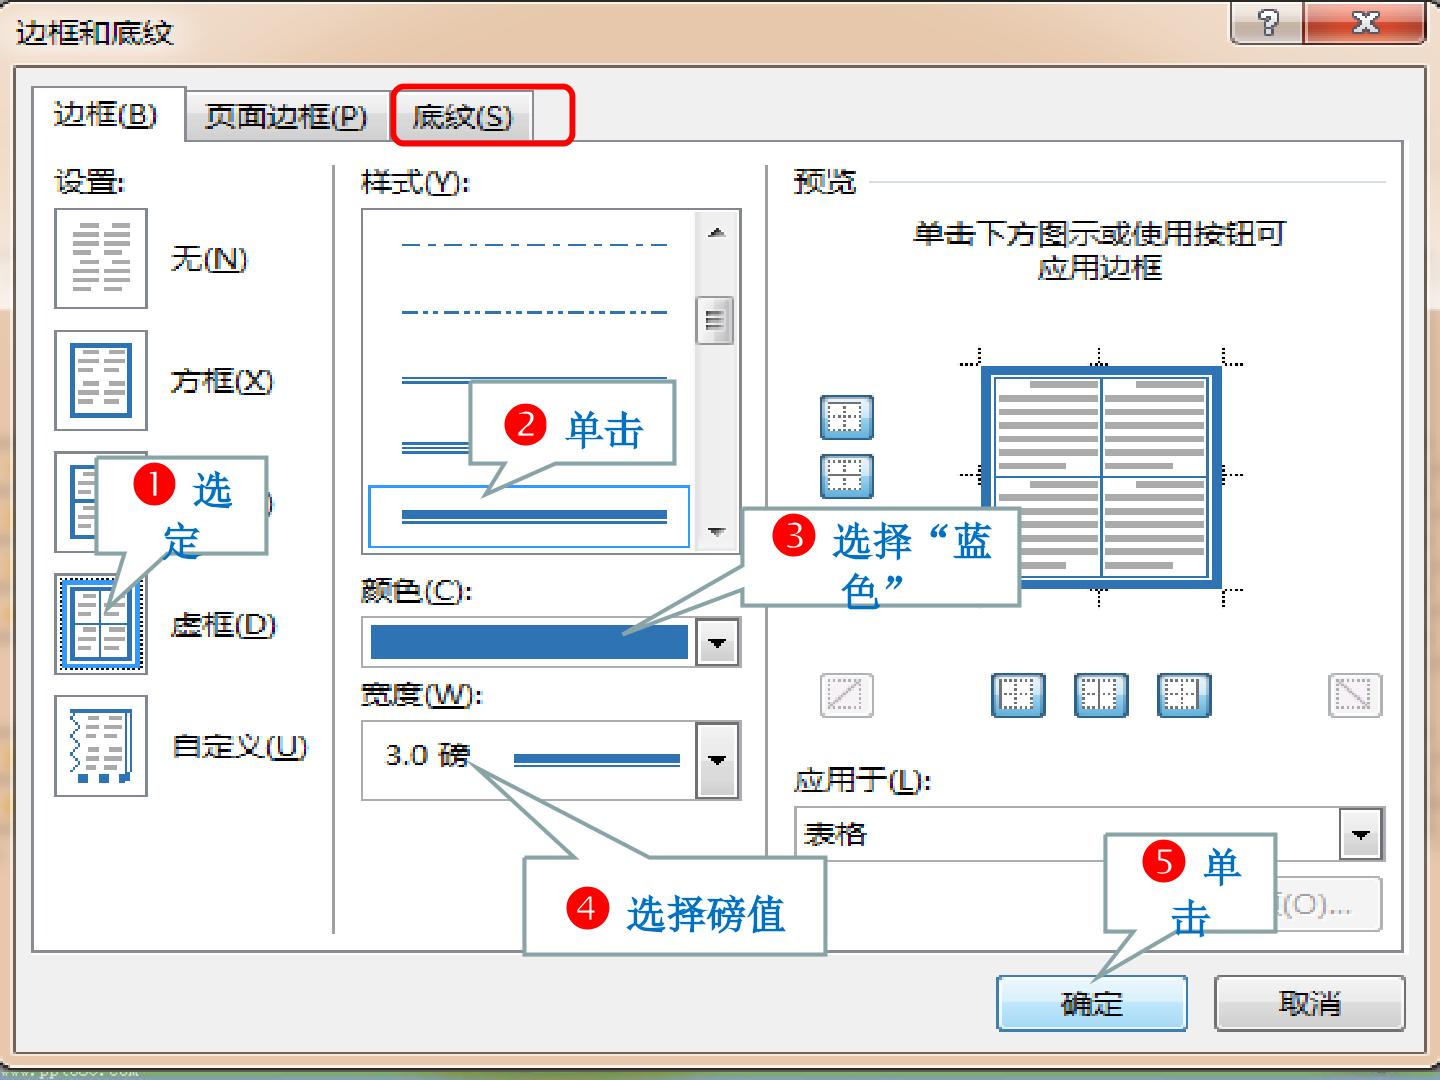
Task: Click the table preview diagram
Action: coord(1101,476)
